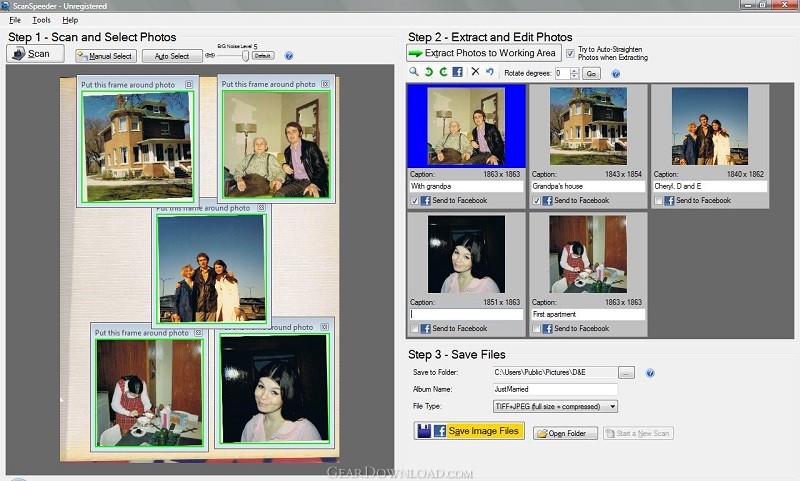The height and width of the screenshot is (481, 800).
Task: Close the frame around the dining table photo
Action: (198, 333)
